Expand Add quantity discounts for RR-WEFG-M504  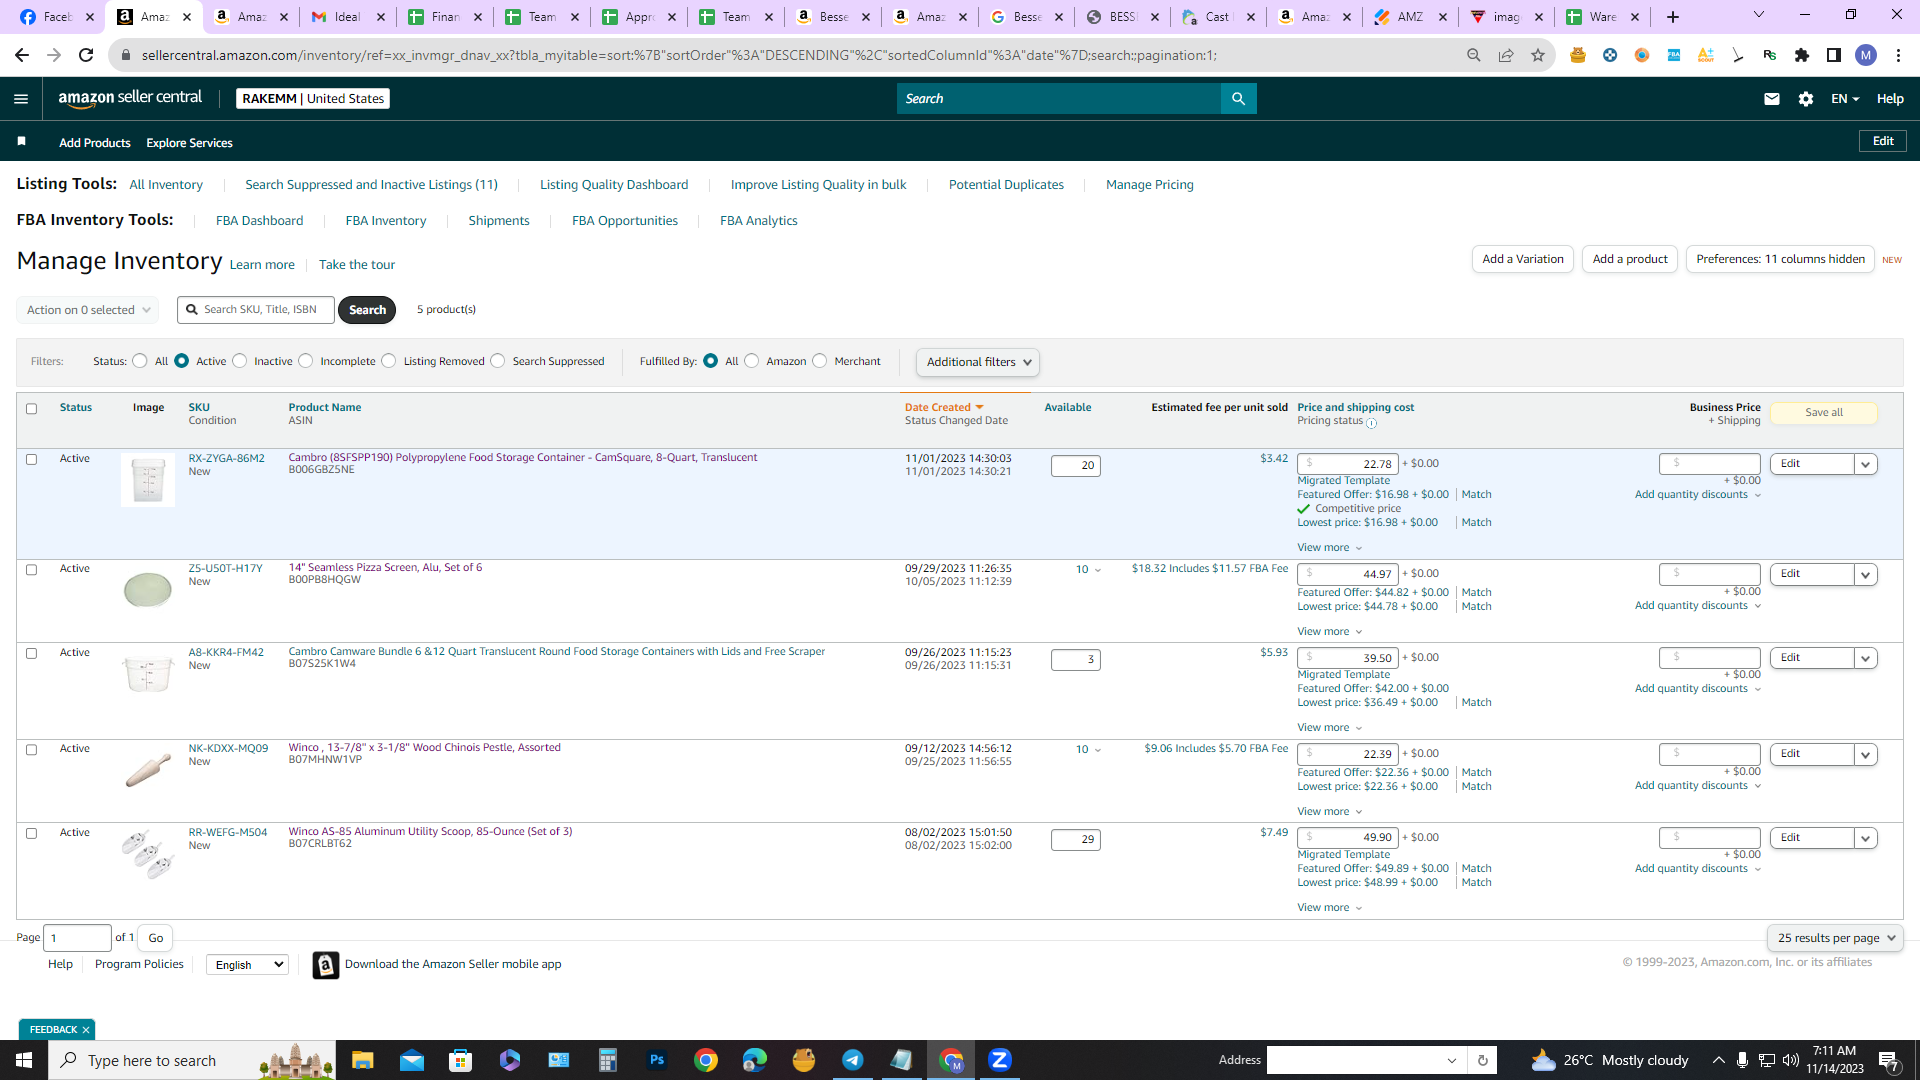click(x=1698, y=869)
